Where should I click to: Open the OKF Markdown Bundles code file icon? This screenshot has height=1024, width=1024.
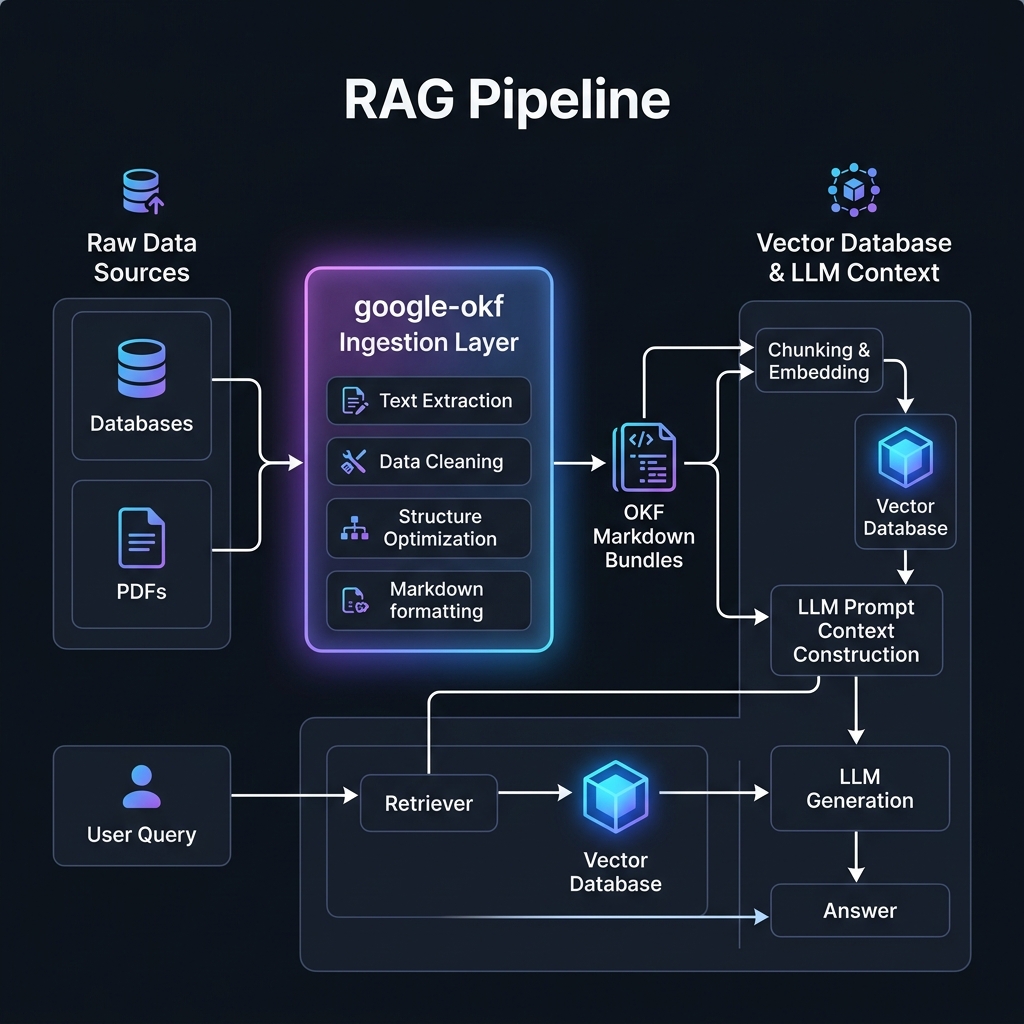pyautogui.click(x=644, y=457)
